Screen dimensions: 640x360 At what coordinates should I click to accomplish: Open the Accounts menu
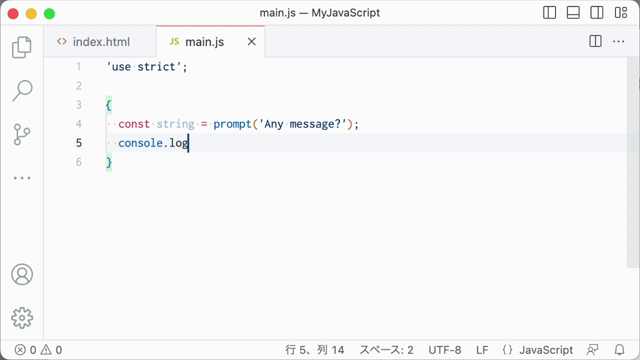point(22,274)
